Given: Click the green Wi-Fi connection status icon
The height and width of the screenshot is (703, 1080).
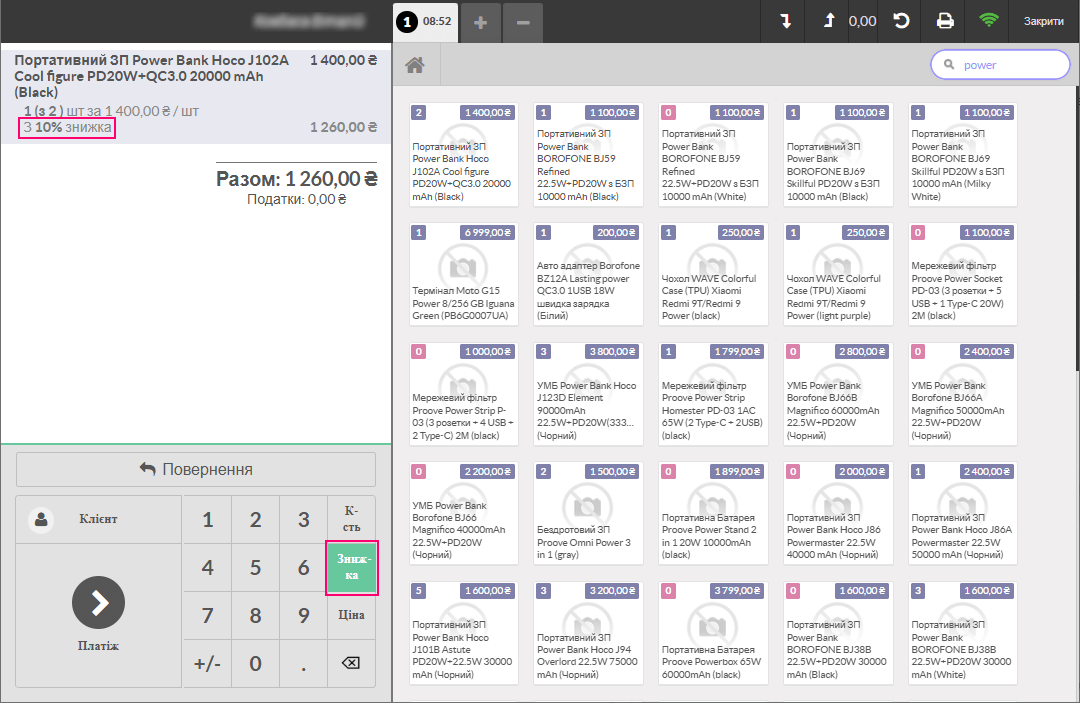Looking at the screenshot, I should [989, 21].
